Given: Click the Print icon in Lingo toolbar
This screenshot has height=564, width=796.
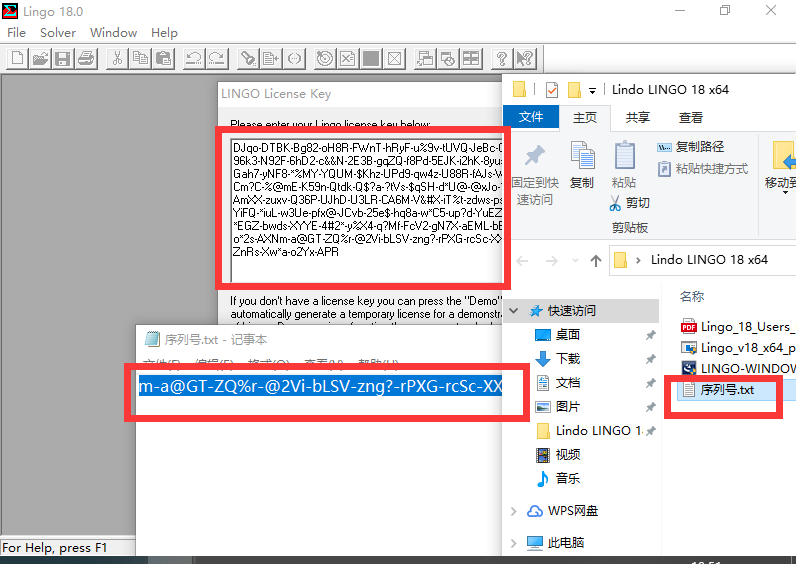Looking at the screenshot, I should 86,58.
